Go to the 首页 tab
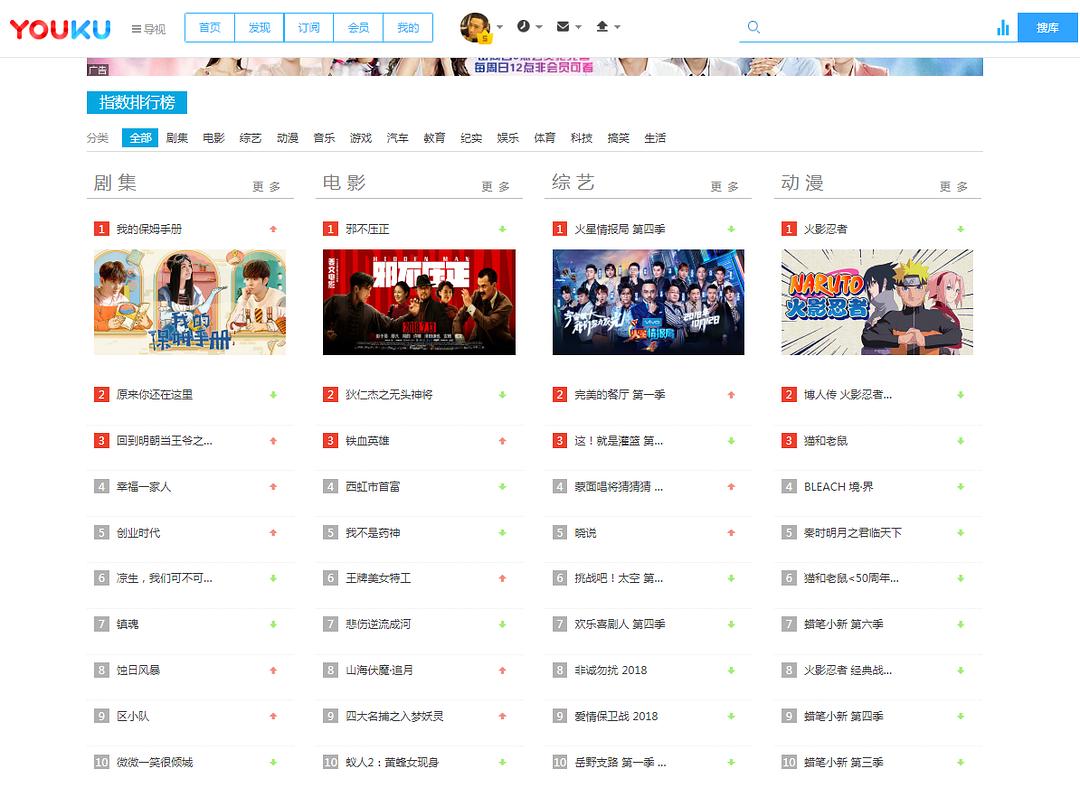Viewport: 1080px width, 788px height. click(x=210, y=28)
